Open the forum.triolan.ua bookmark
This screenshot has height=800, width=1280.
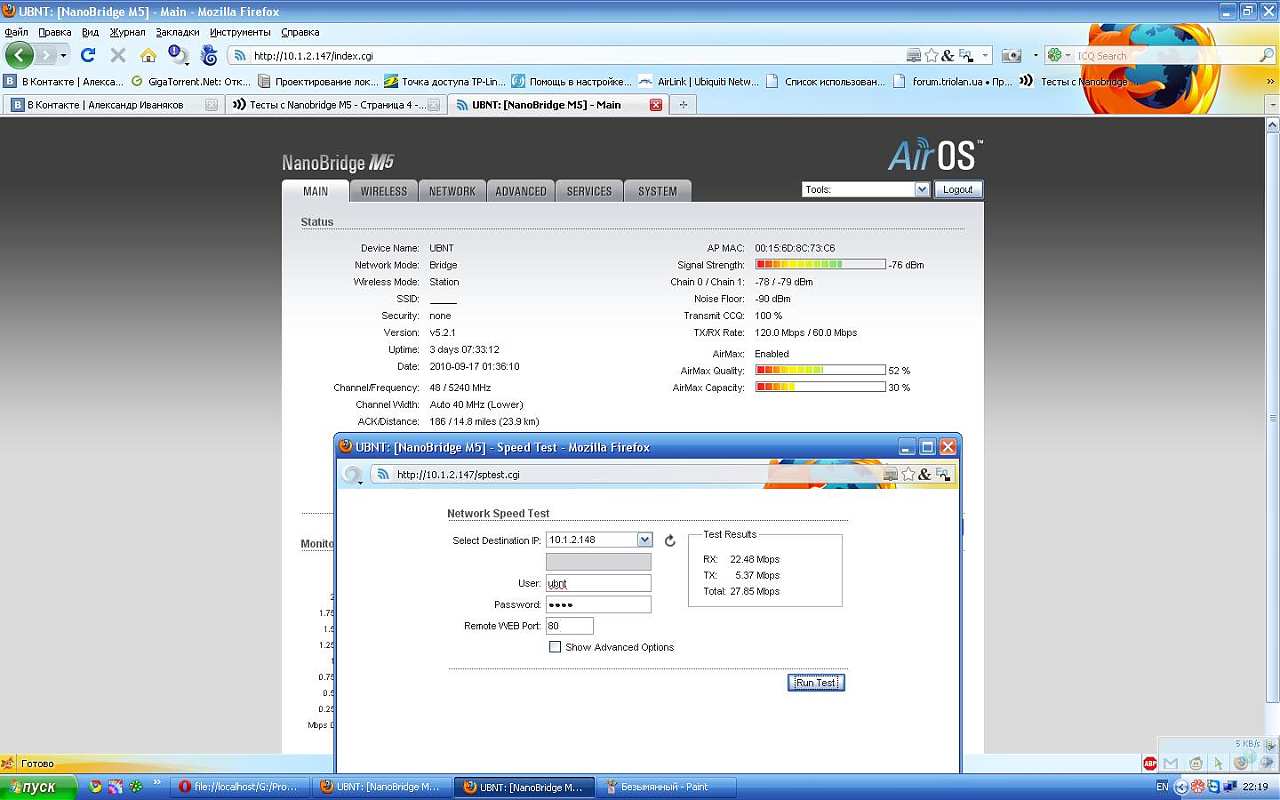(952, 81)
